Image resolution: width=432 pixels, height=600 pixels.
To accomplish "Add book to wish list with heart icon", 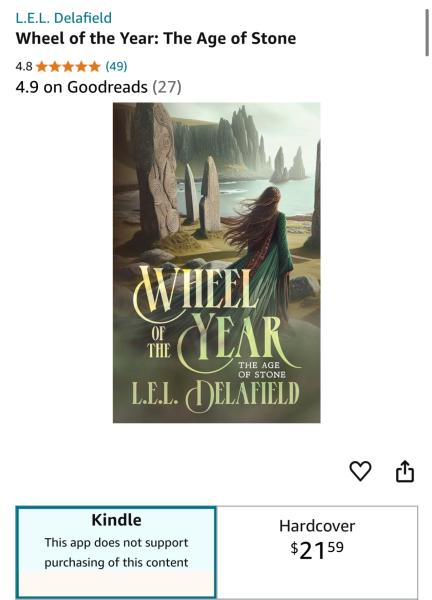I will point(360,471).
